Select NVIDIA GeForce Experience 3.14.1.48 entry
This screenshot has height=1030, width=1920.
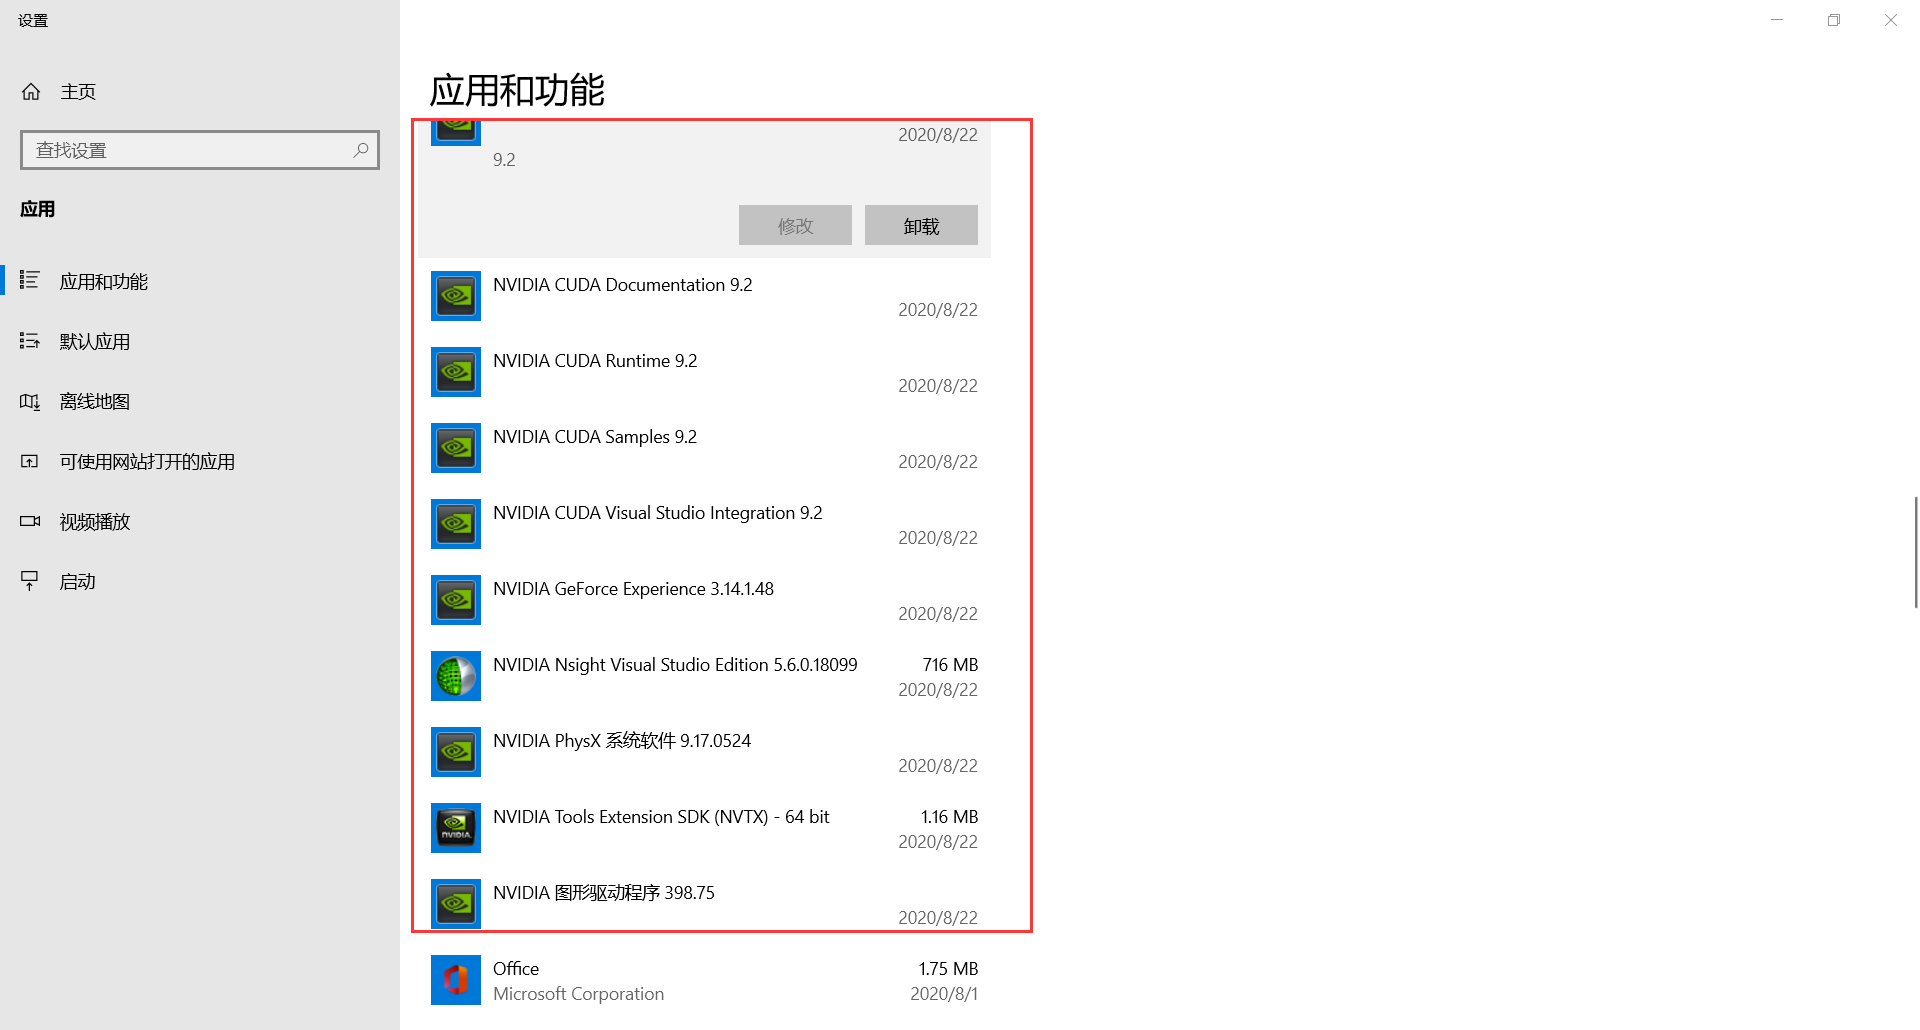(704, 600)
